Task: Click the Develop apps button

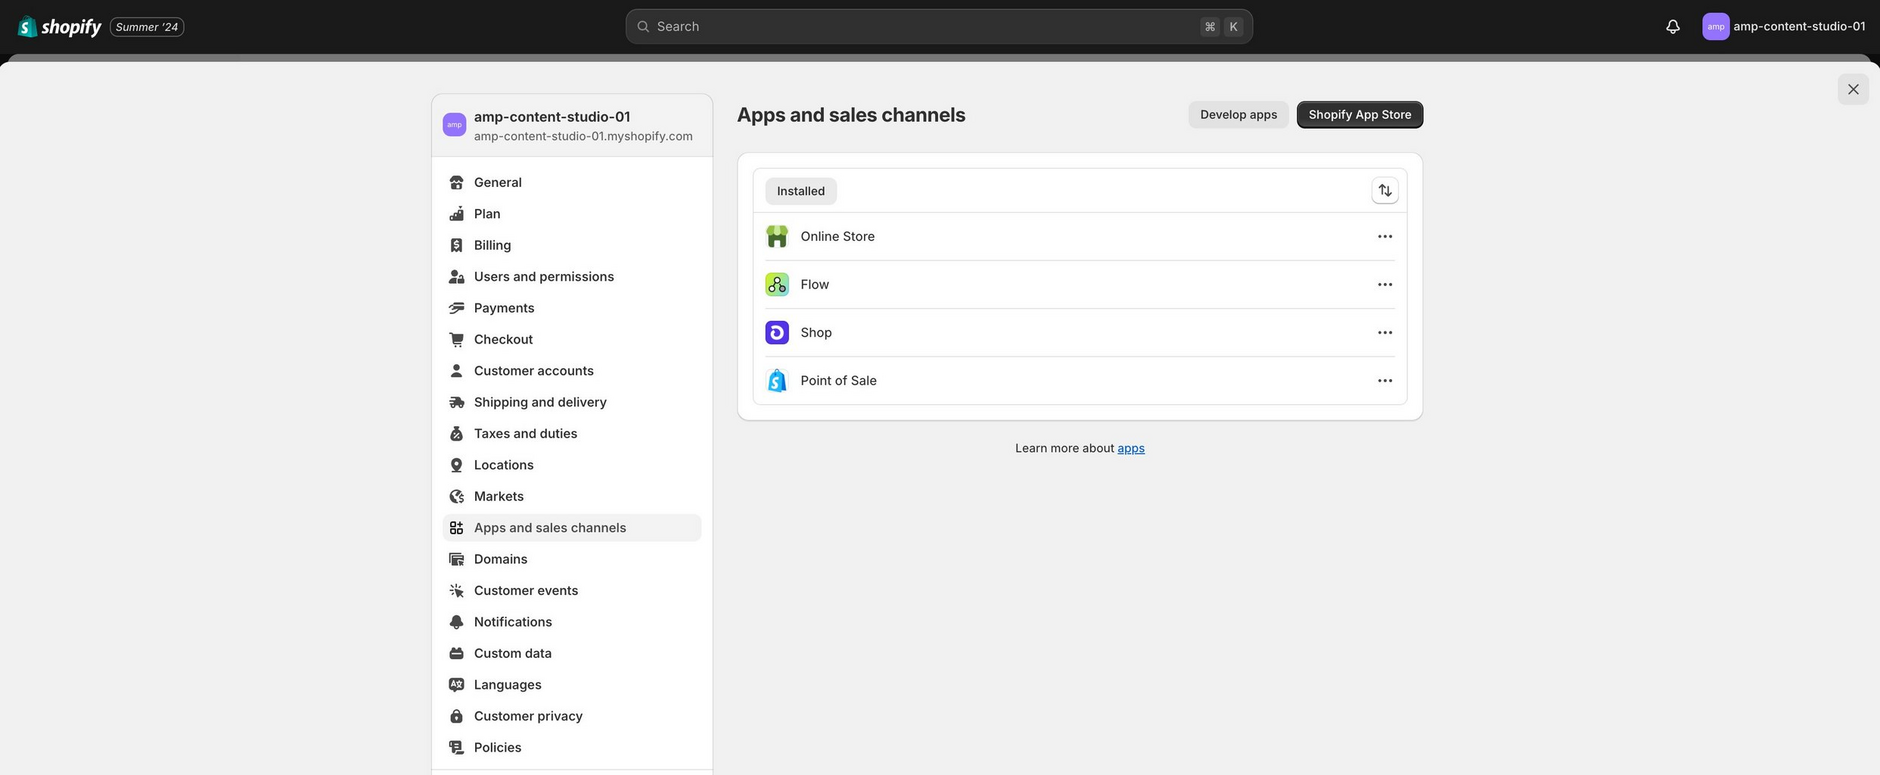Action: point(1239,115)
